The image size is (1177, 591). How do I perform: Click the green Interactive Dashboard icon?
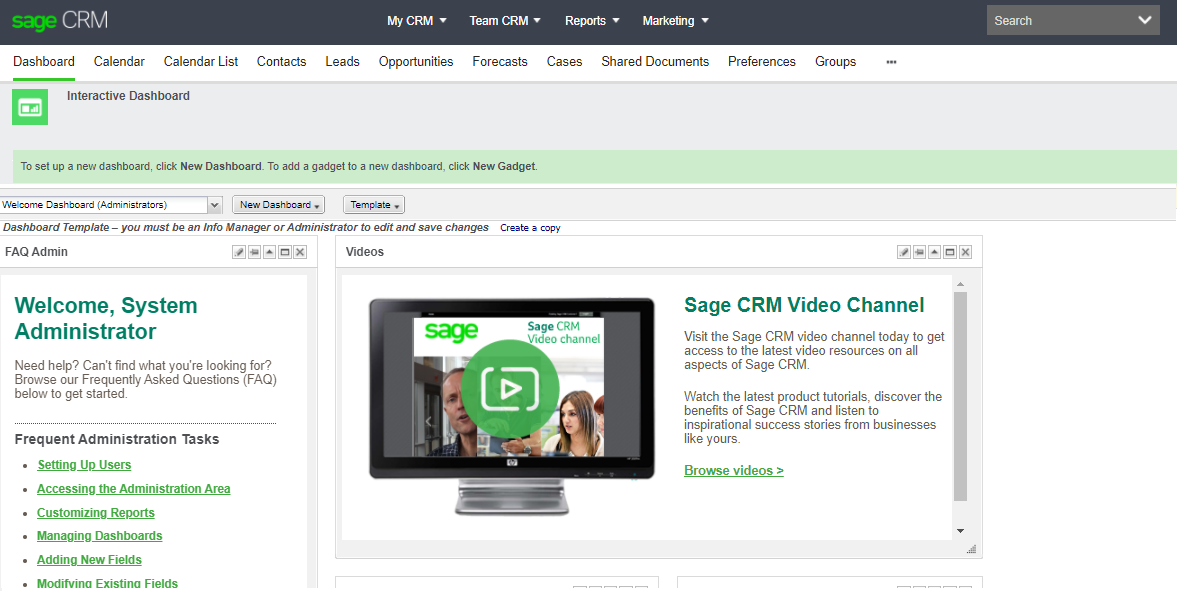coord(30,107)
